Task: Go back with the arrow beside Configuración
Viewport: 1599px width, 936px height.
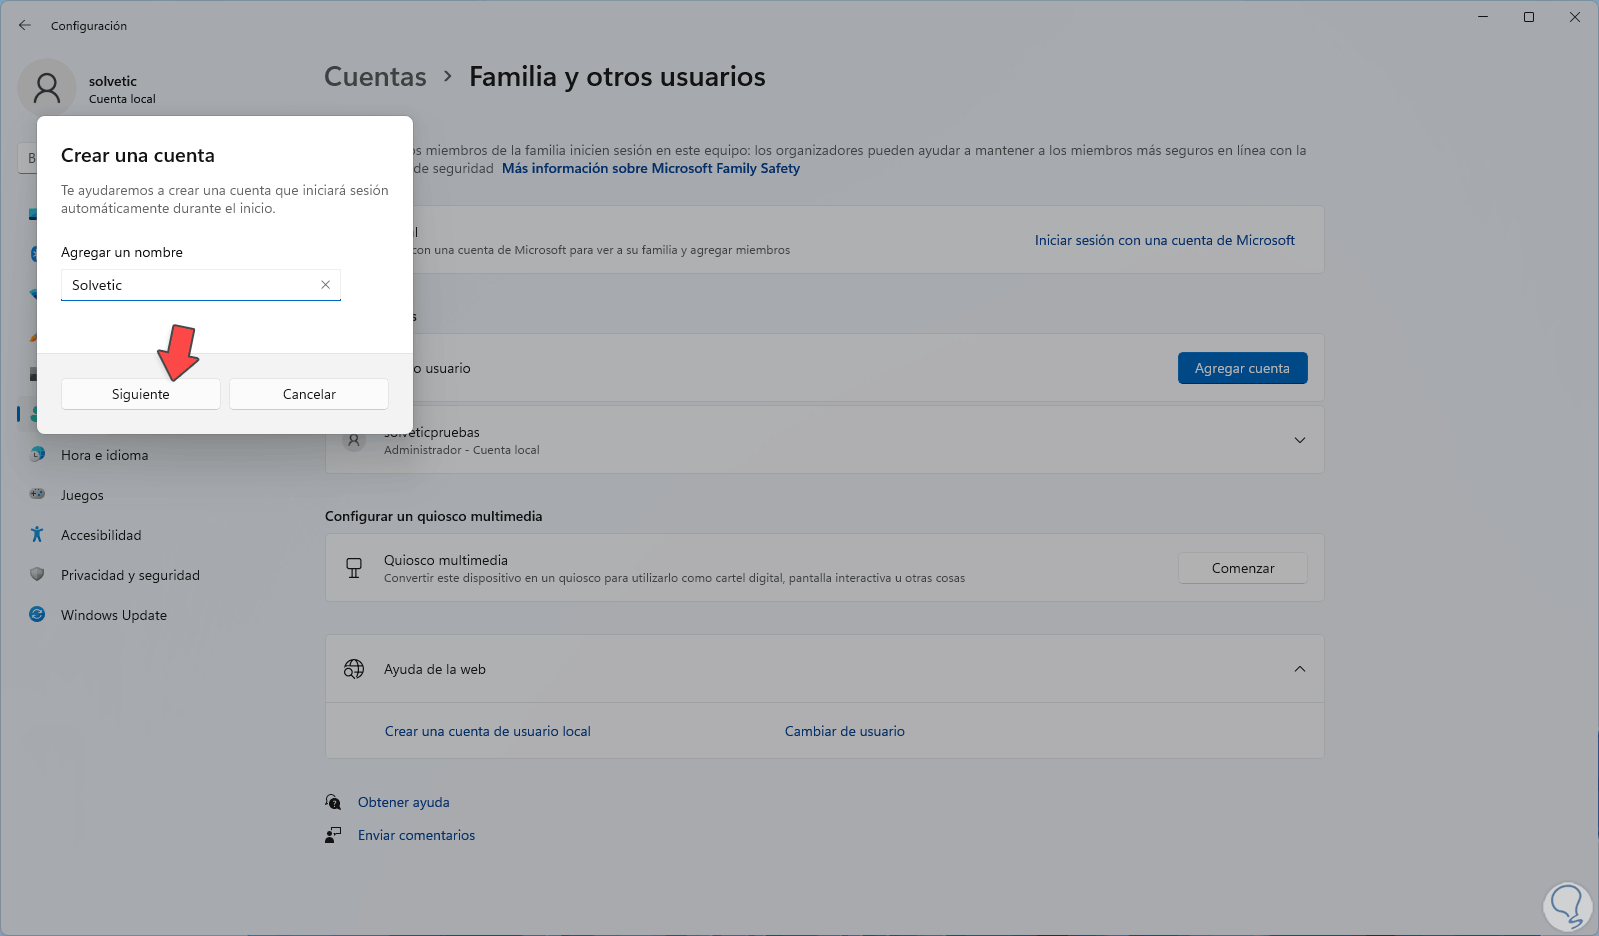Action: click(25, 25)
